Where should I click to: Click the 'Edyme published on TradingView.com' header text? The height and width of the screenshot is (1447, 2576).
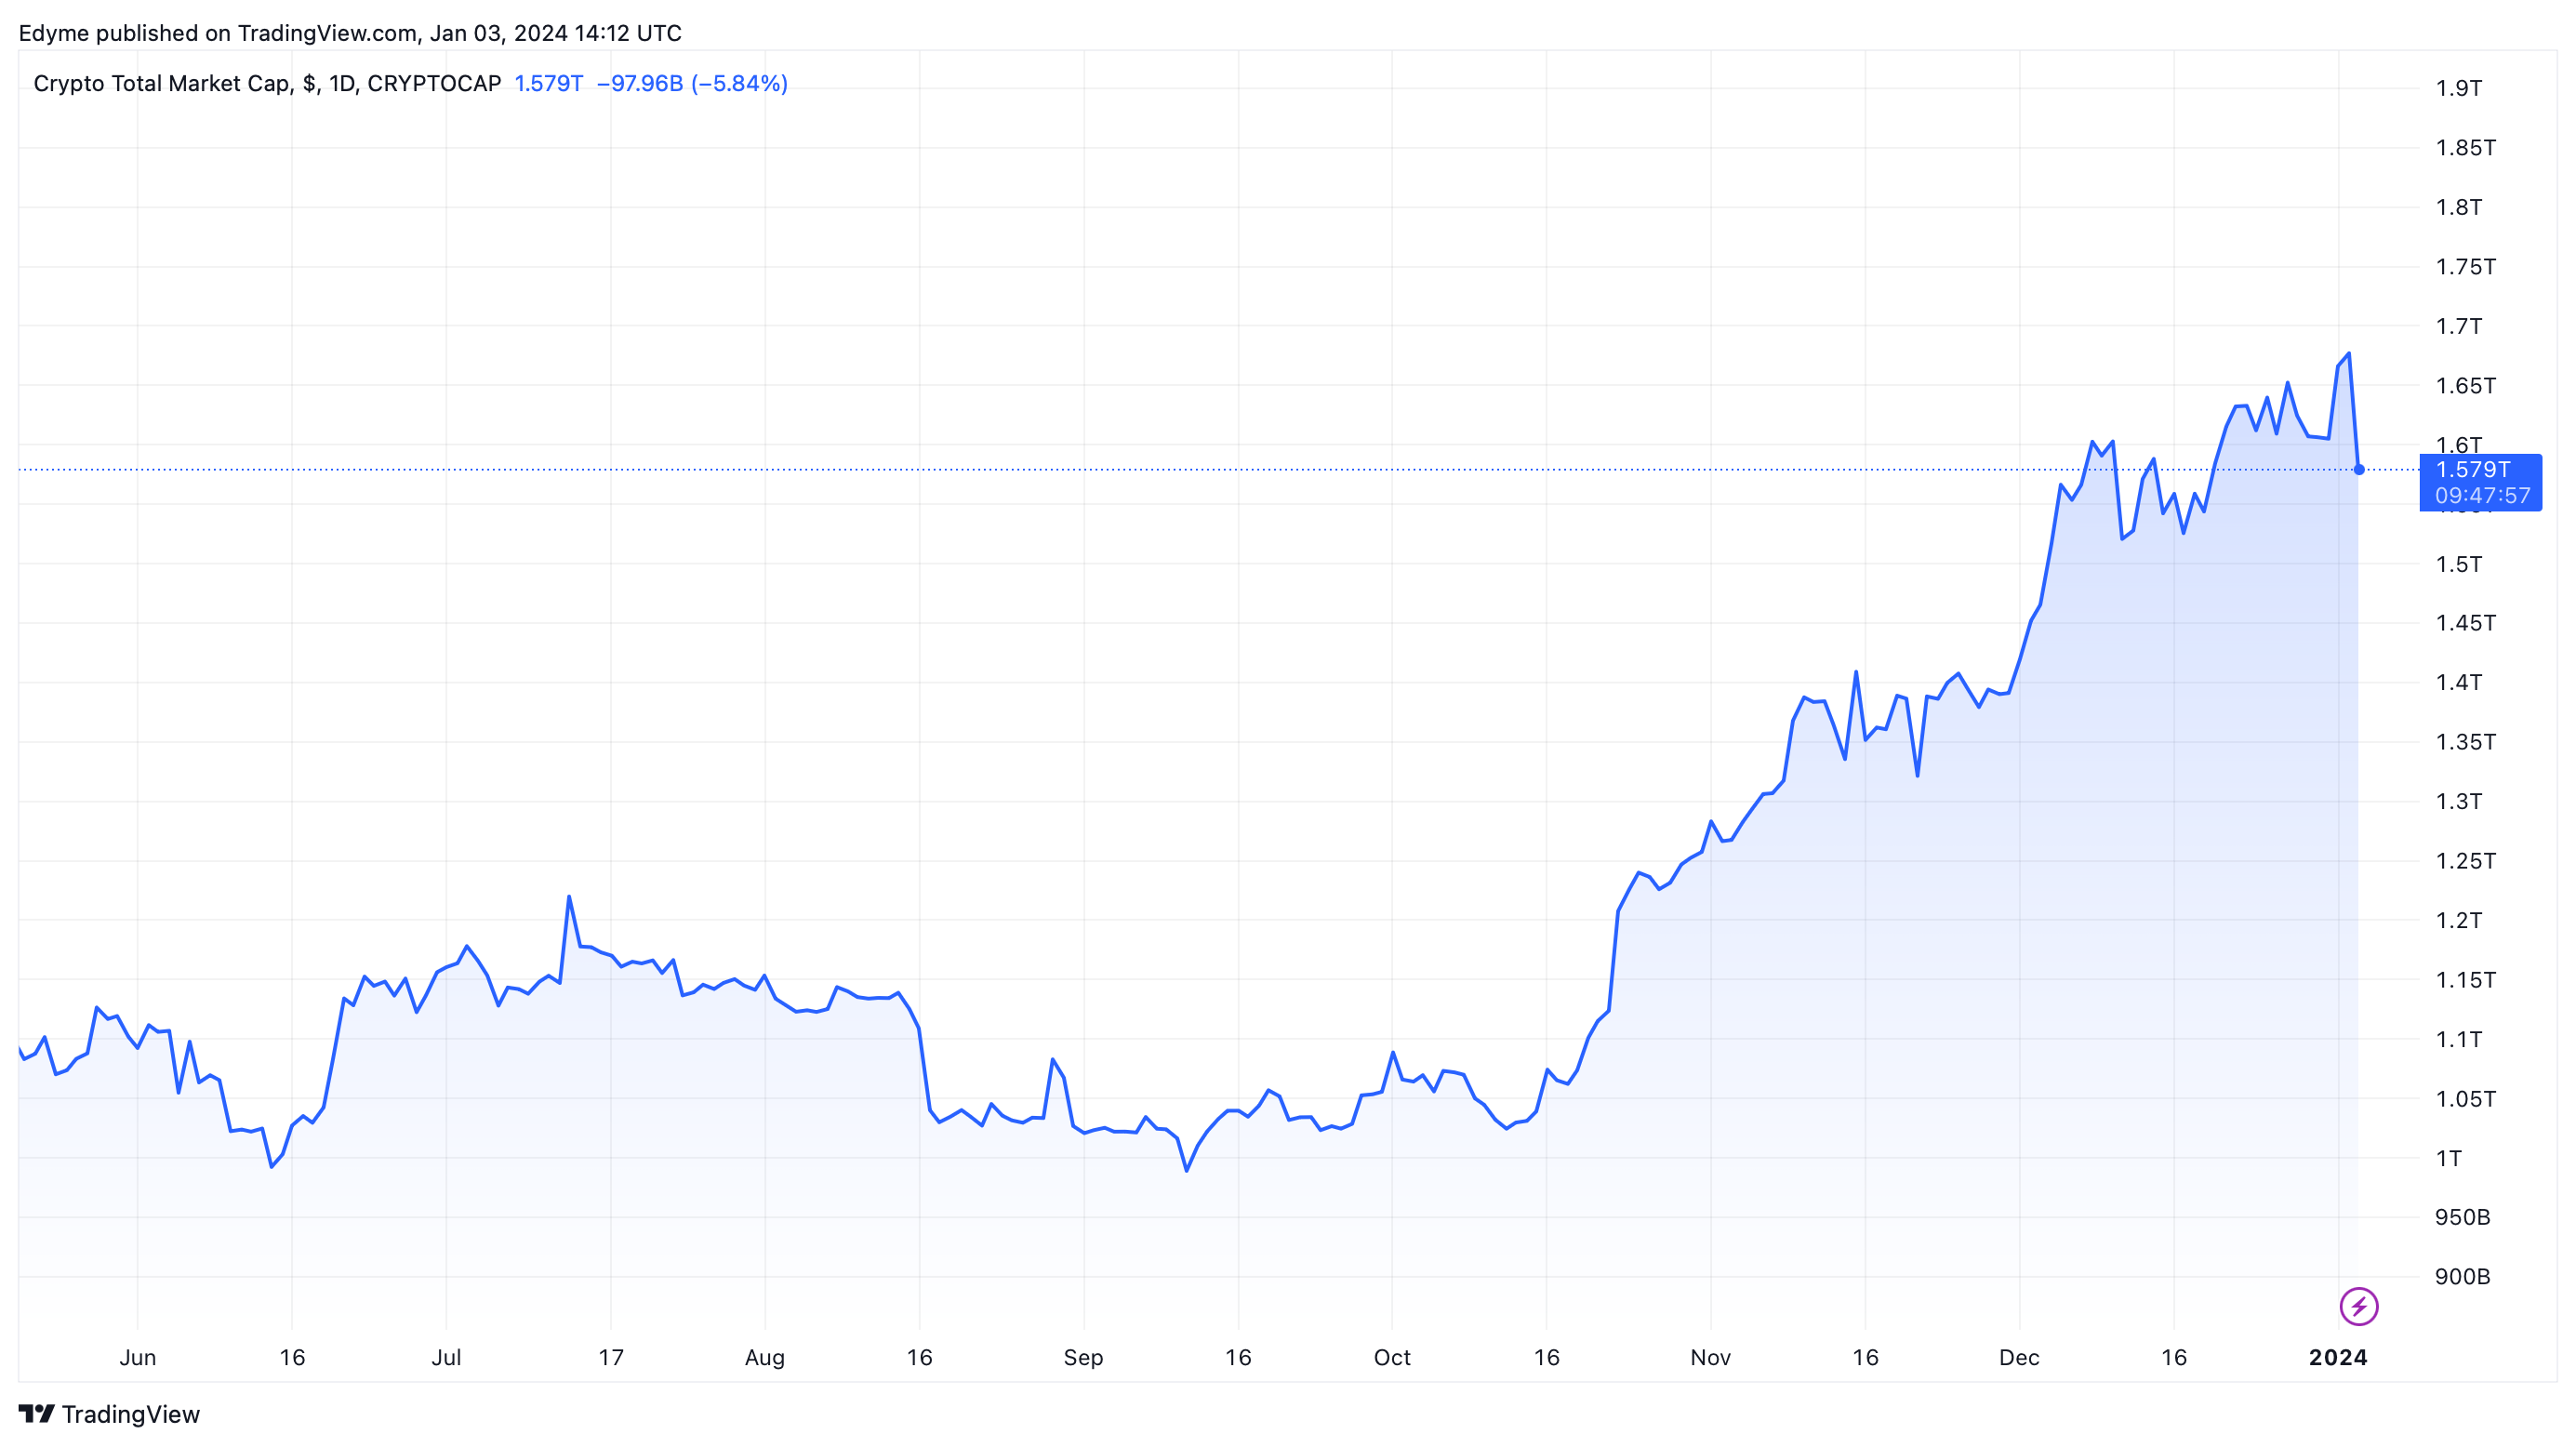pyautogui.click(x=218, y=33)
